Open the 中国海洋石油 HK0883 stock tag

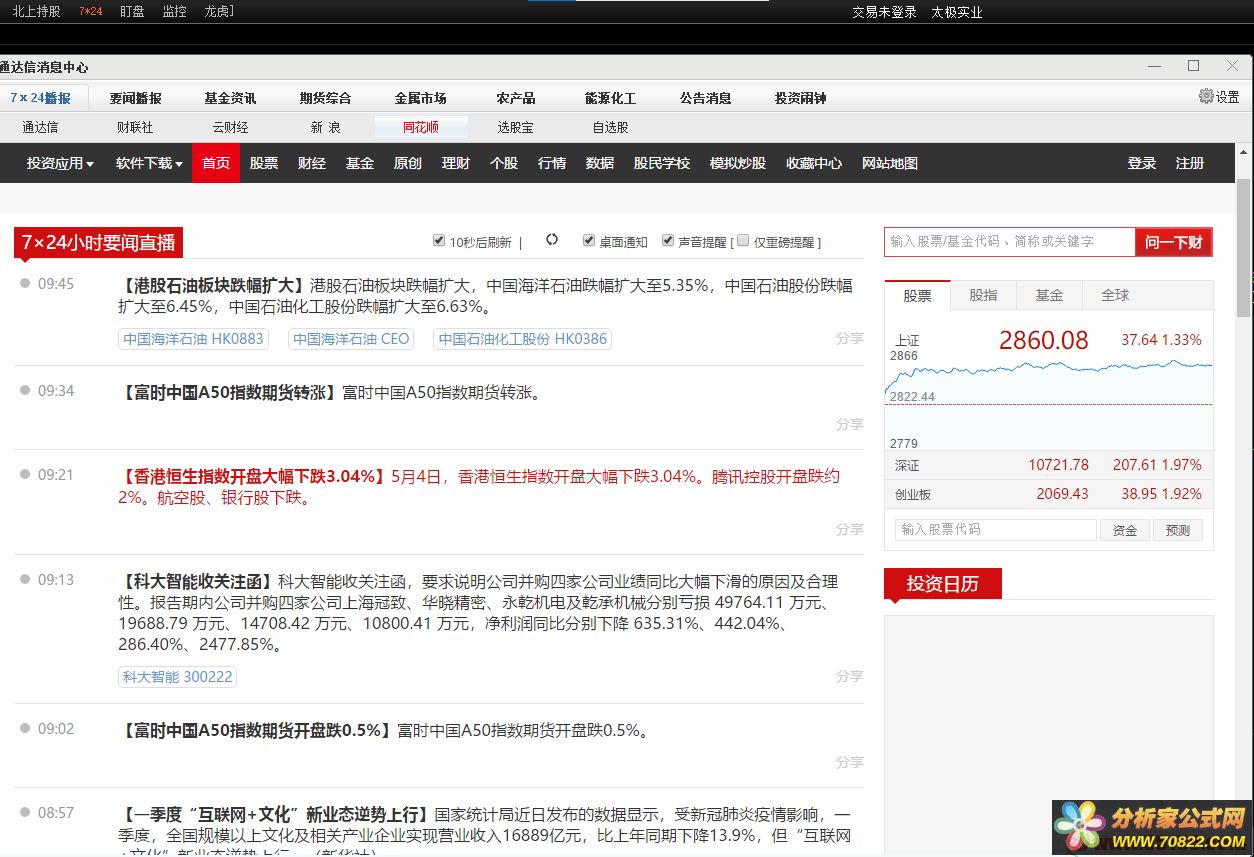point(193,339)
